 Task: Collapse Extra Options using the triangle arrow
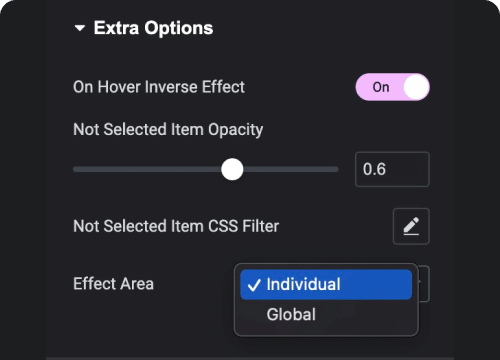80,28
